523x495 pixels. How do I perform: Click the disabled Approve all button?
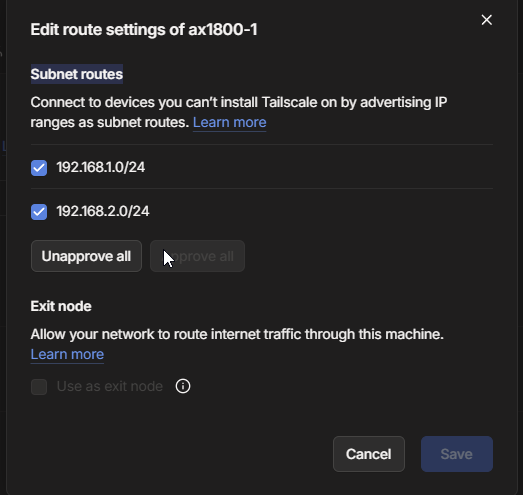tap(197, 256)
